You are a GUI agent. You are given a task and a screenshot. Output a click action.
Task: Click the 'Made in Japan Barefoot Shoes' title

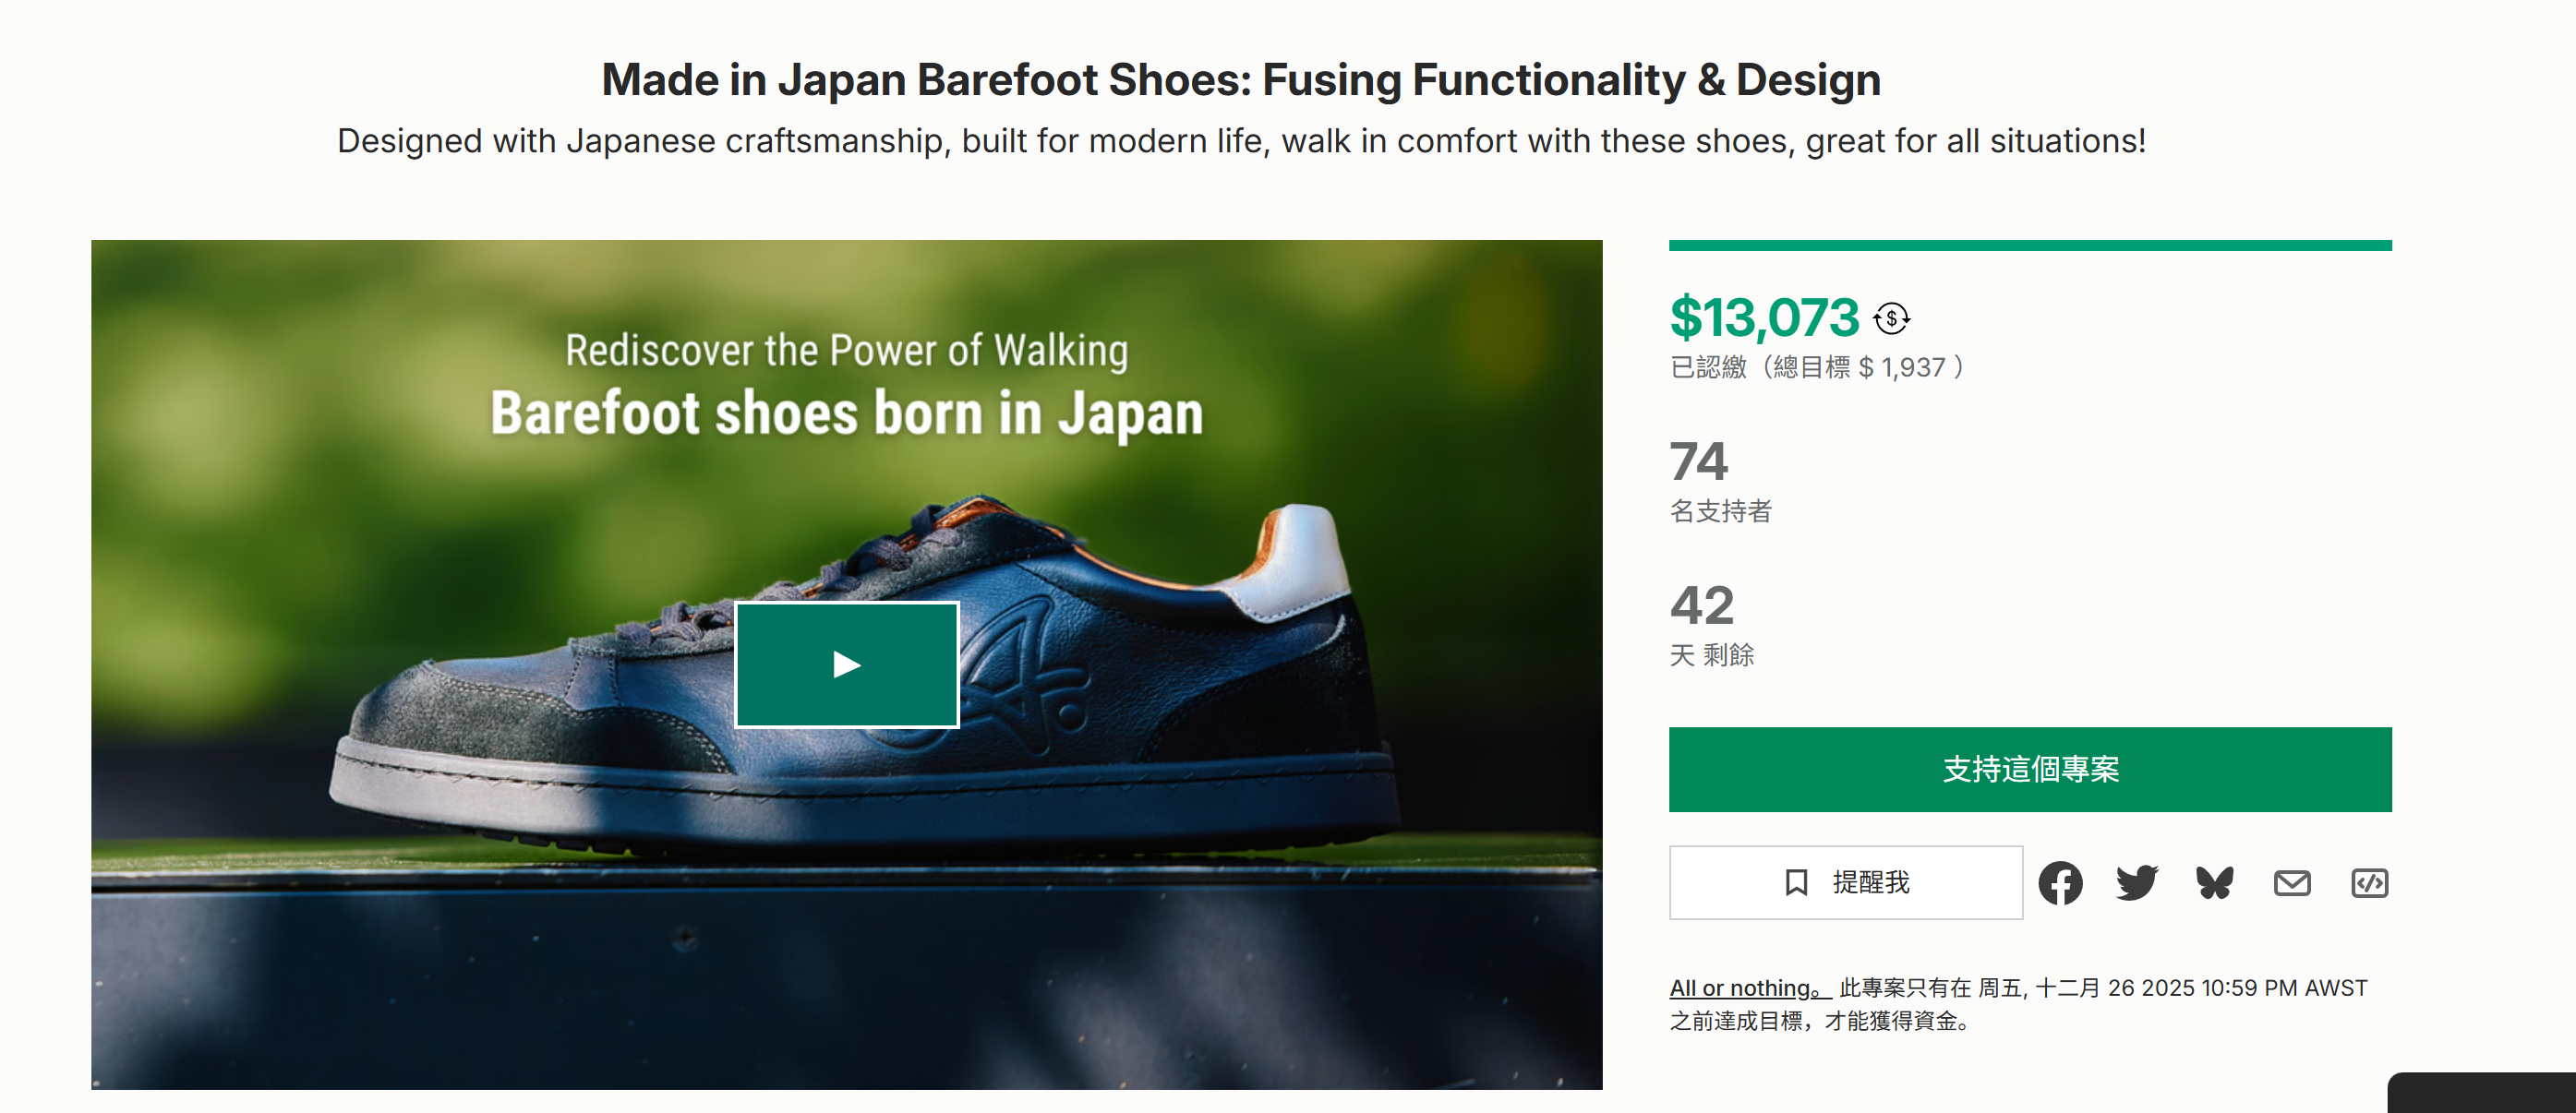[x=1240, y=80]
